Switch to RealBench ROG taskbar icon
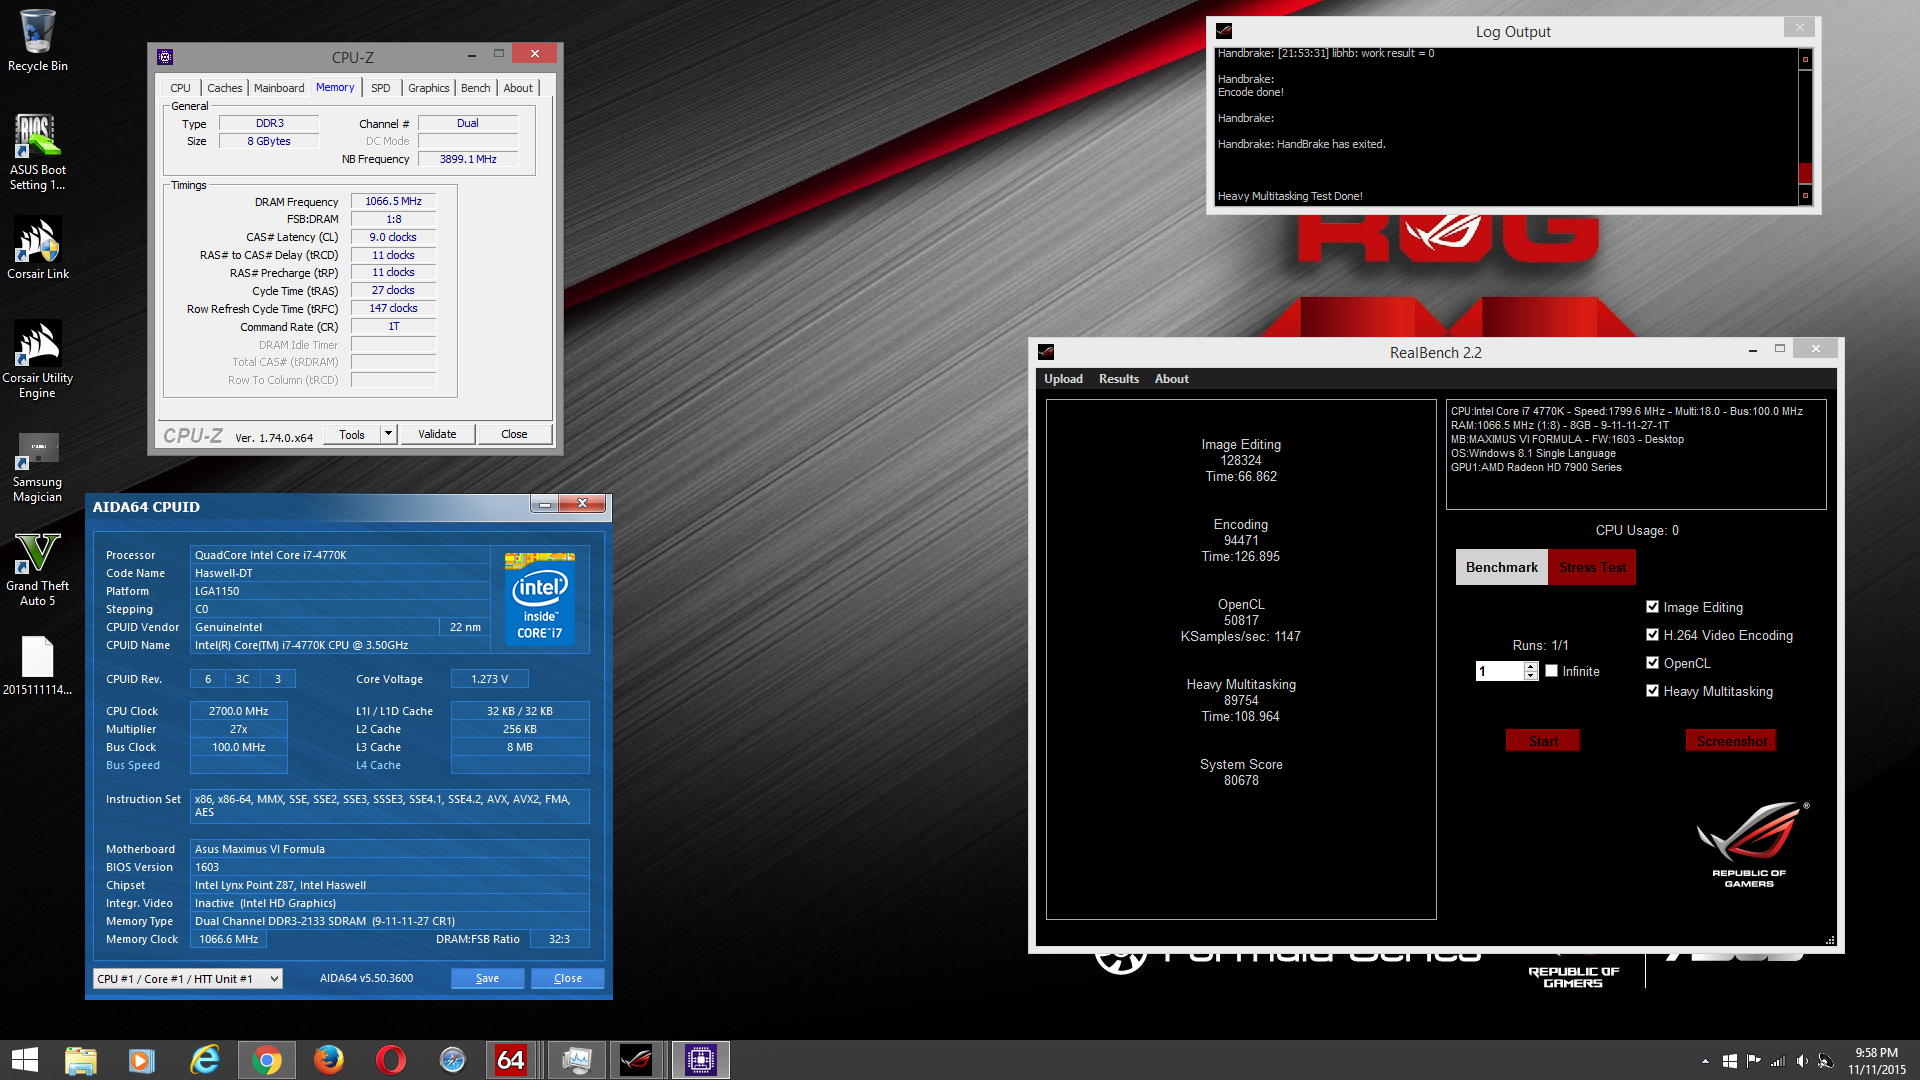 [637, 1060]
